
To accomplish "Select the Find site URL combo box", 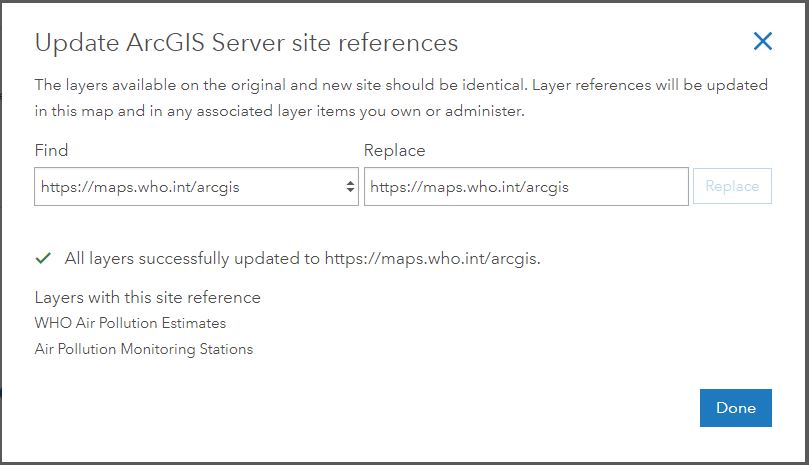I will [190, 186].
